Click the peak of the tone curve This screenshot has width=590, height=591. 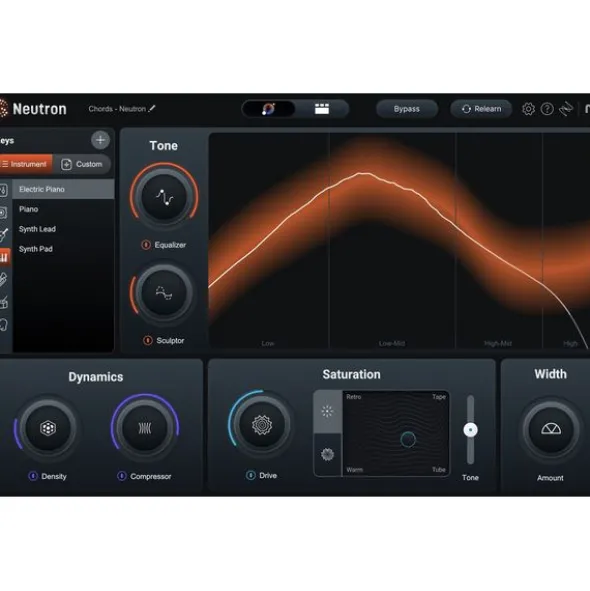click(364, 173)
